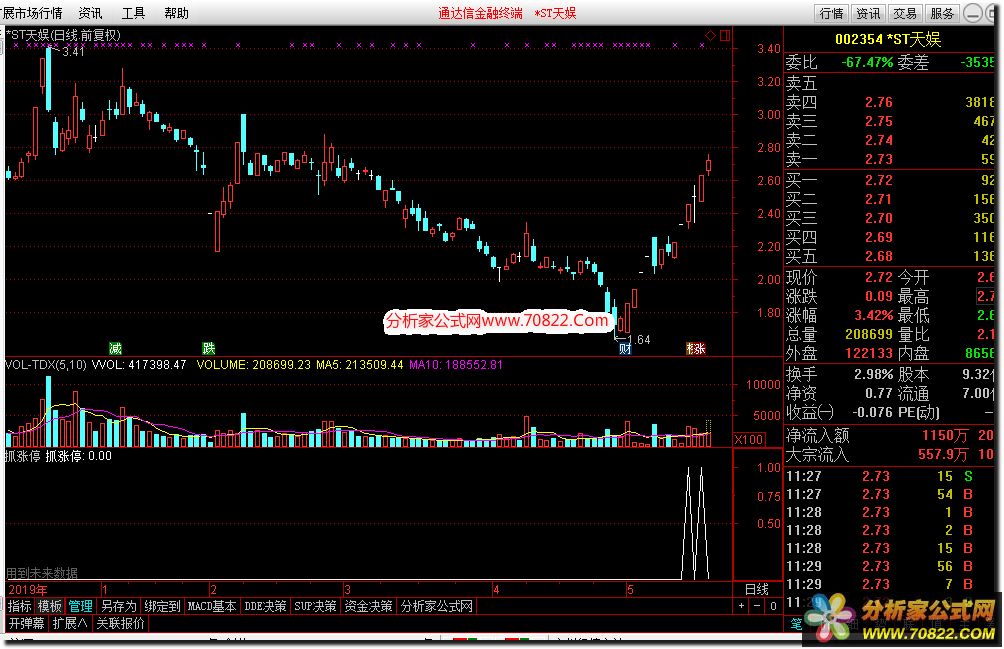Click the 买五 price 2.68
Screen dimensions: 1004x649
point(878,257)
